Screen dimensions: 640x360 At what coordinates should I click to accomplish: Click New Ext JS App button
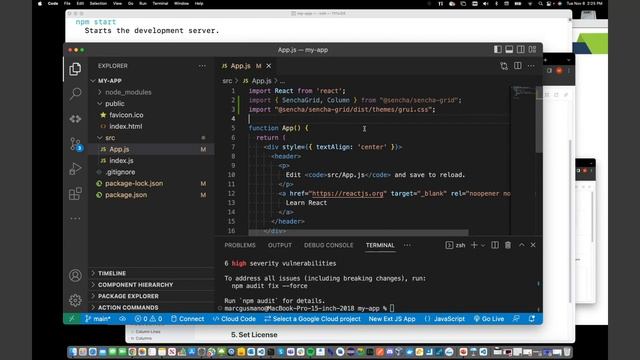(x=392, y=319)
